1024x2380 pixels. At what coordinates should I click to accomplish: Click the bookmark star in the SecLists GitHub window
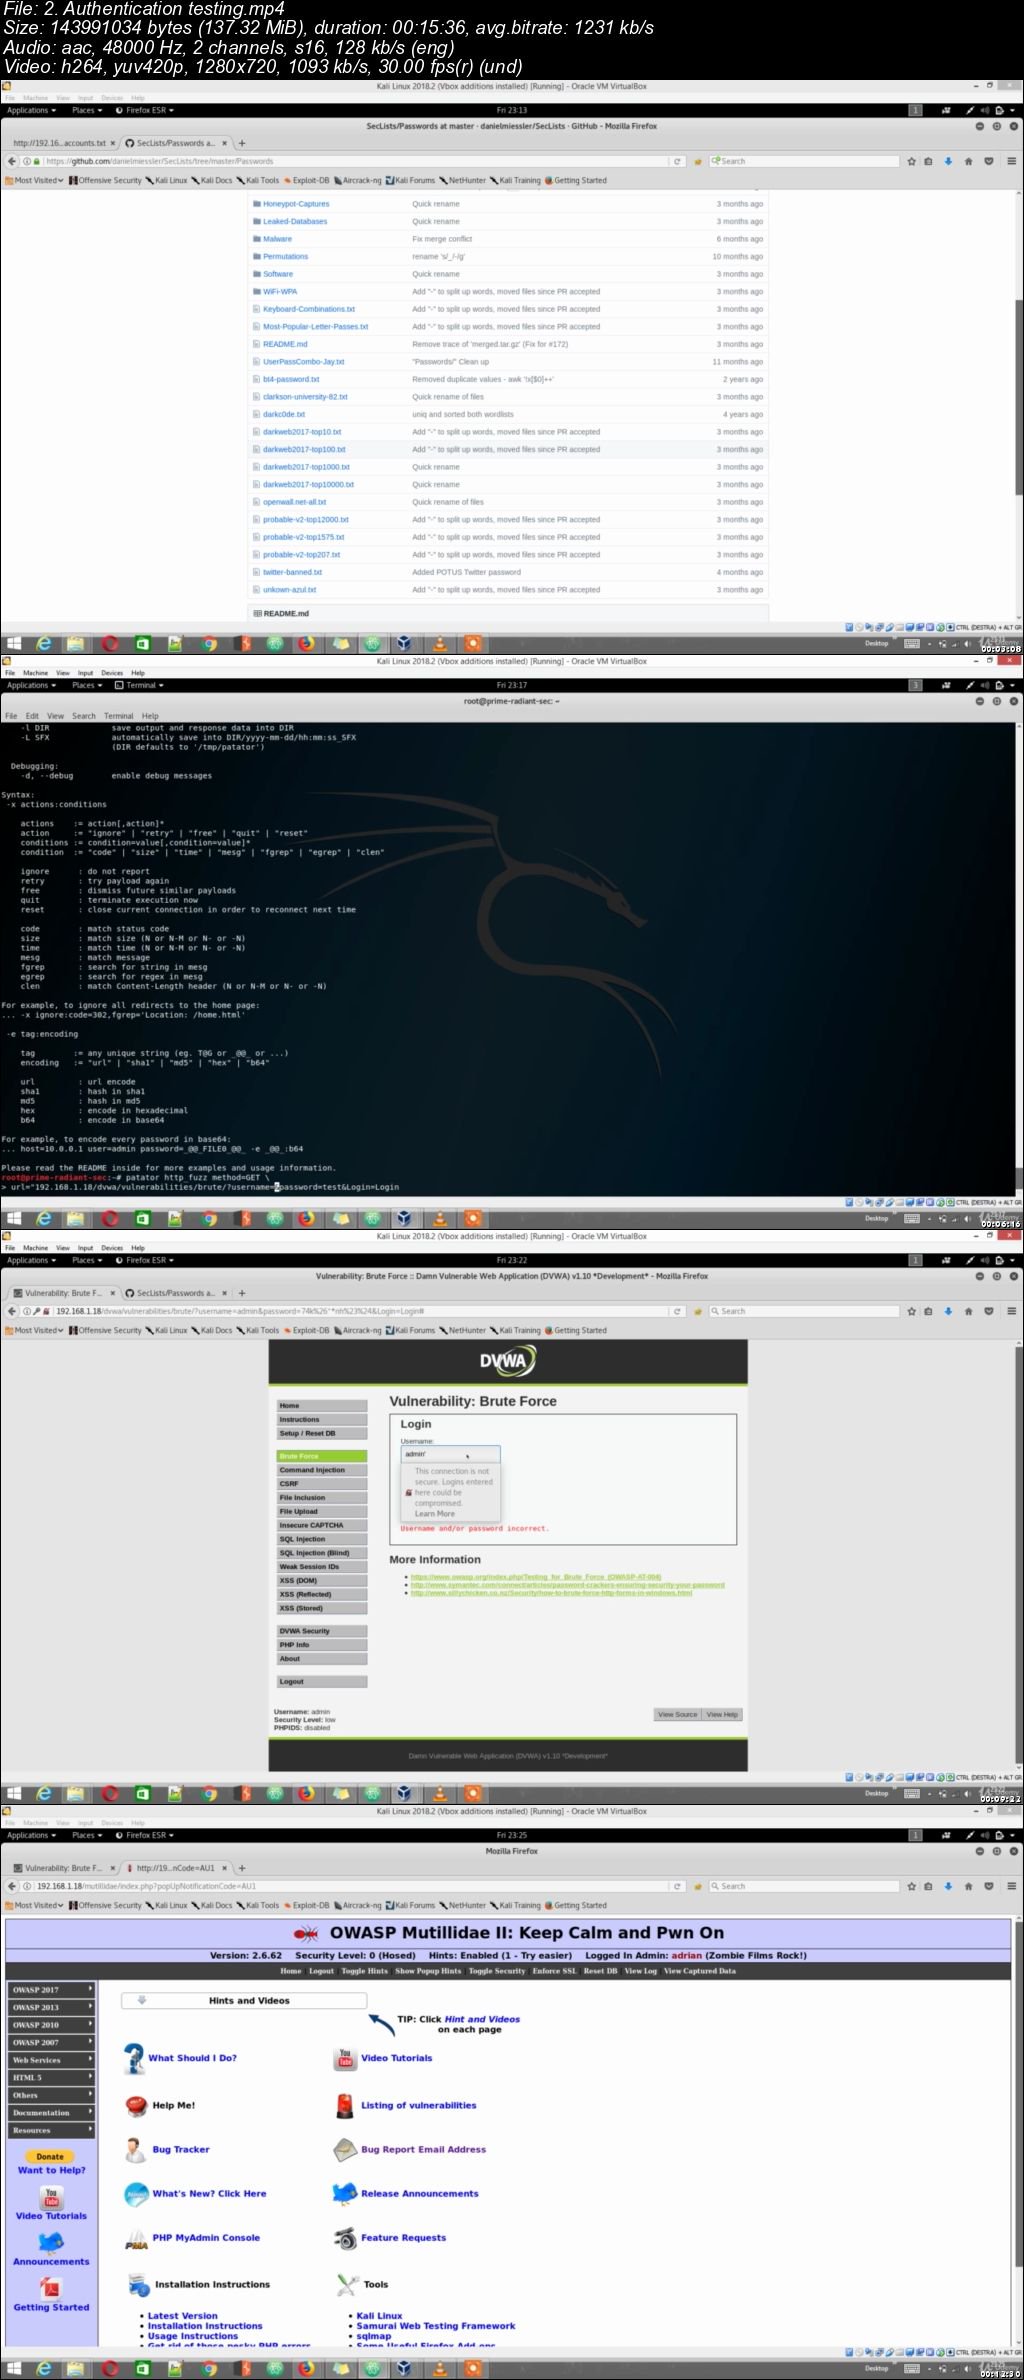pyautogui.click(x=911, y=161)
